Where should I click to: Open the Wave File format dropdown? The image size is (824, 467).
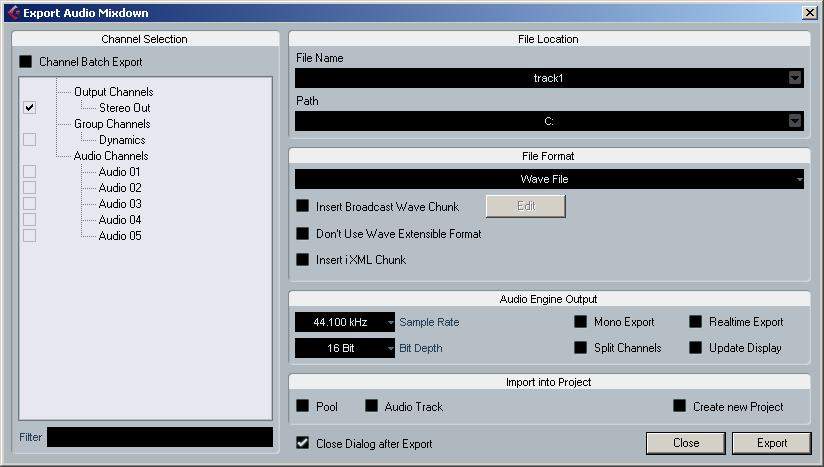pos(549,179)
